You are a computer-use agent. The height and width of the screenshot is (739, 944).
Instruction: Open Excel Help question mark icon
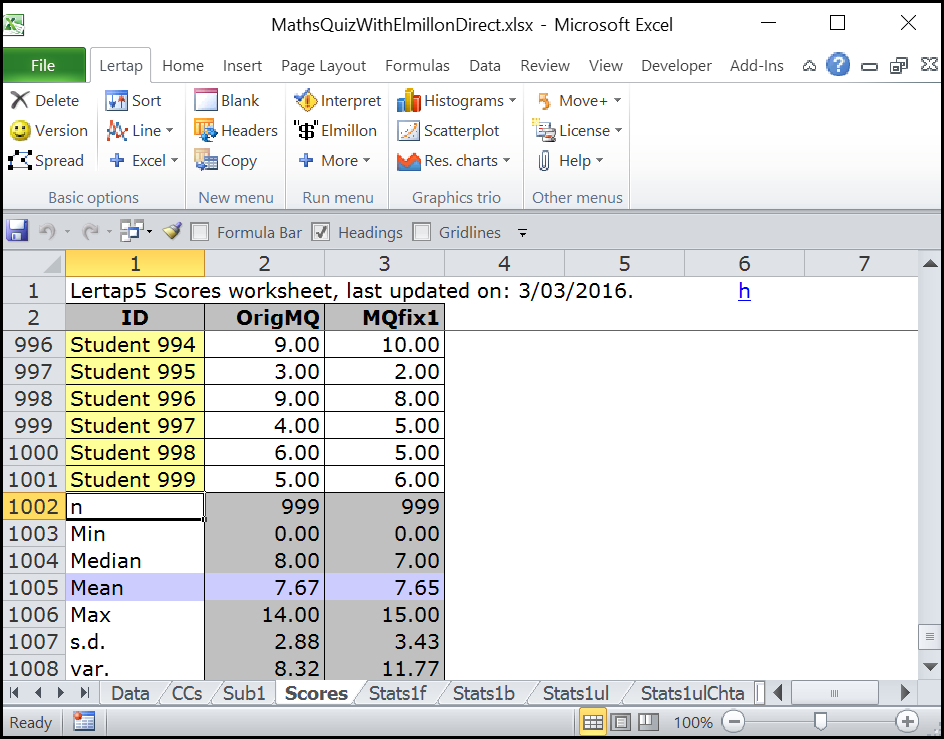pyautogui.click(x=837, y=65)
